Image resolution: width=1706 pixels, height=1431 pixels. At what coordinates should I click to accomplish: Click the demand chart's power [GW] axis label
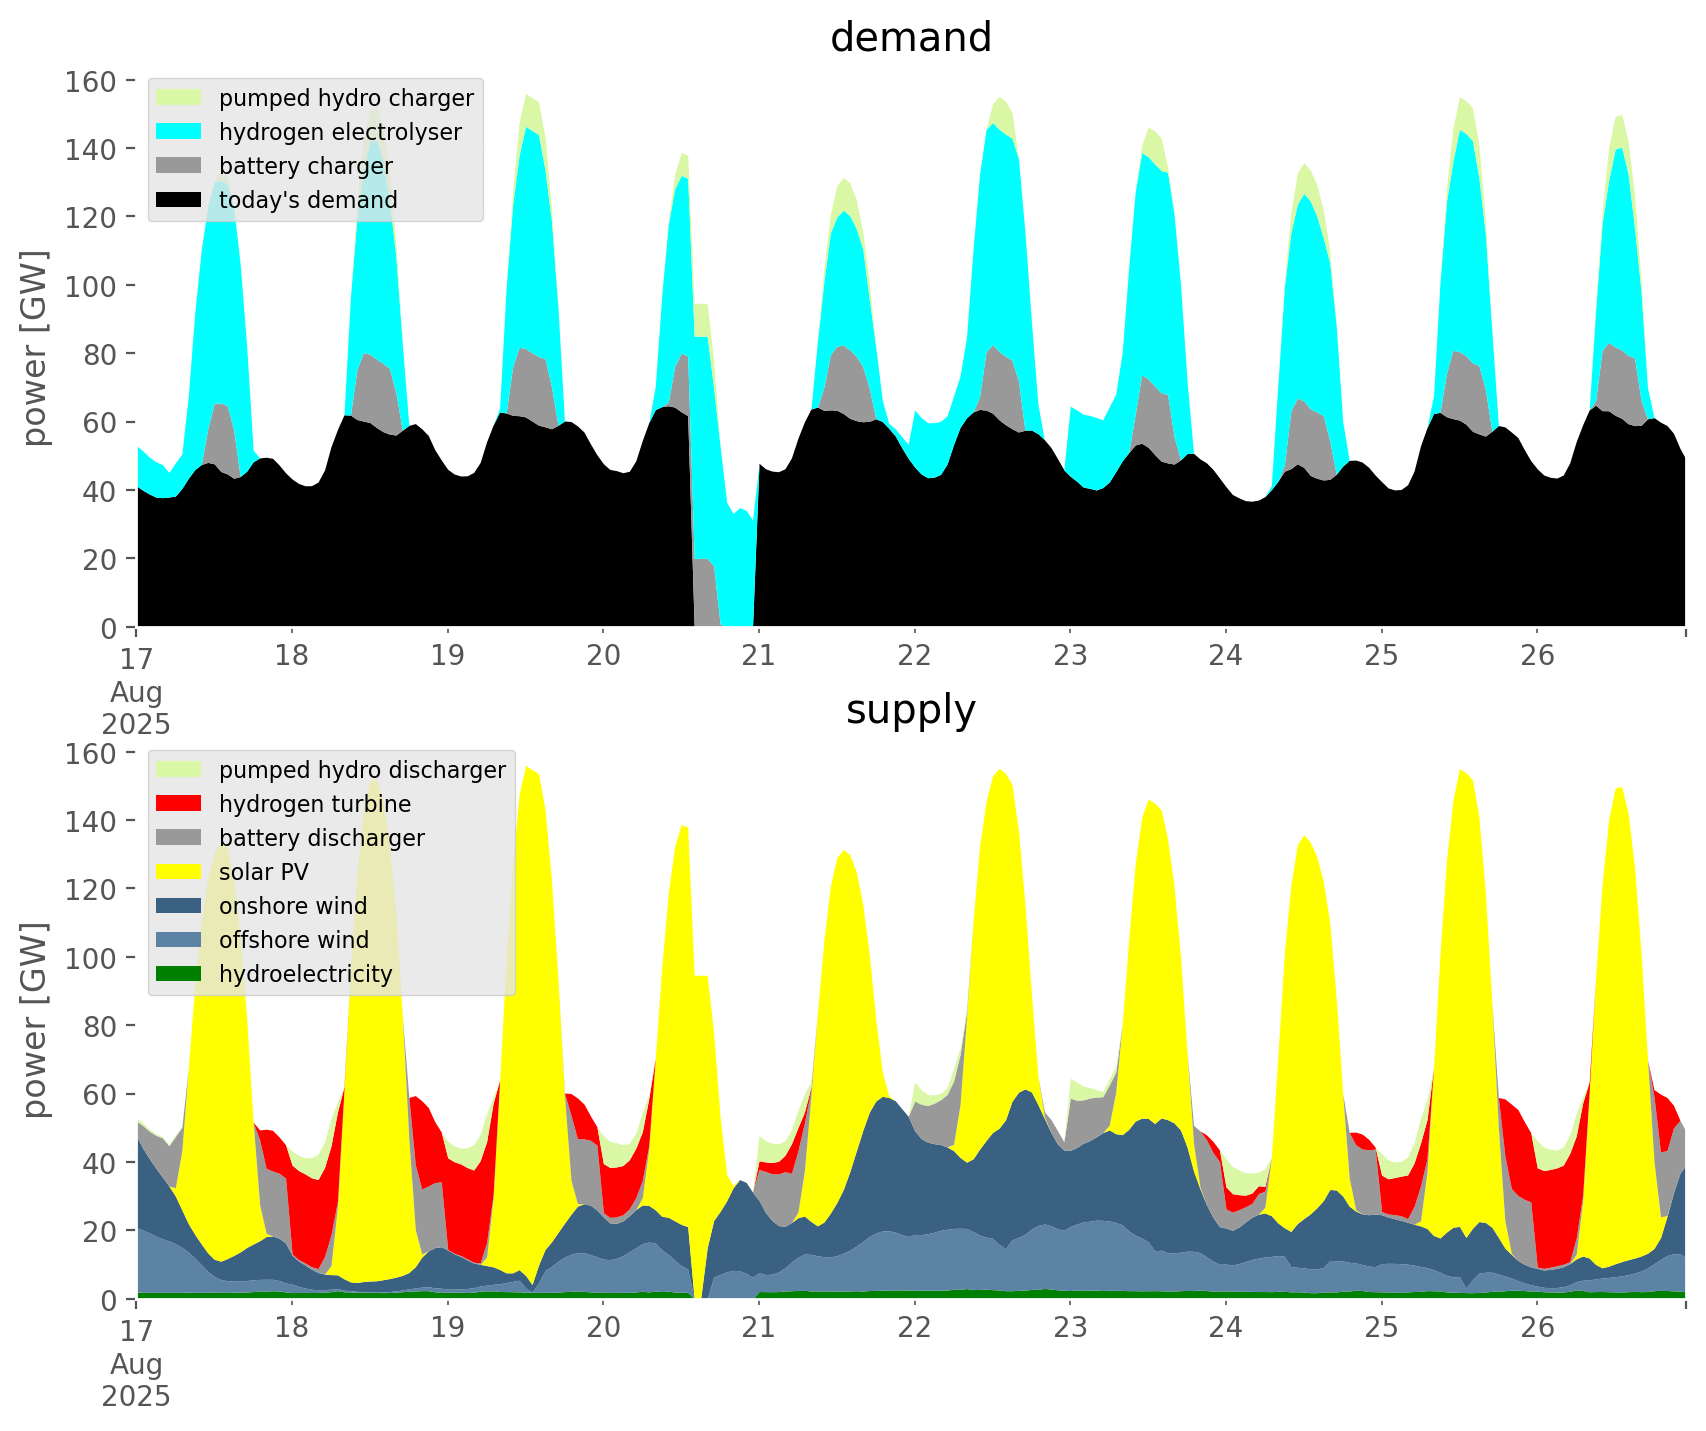click(x=34, y=348)
